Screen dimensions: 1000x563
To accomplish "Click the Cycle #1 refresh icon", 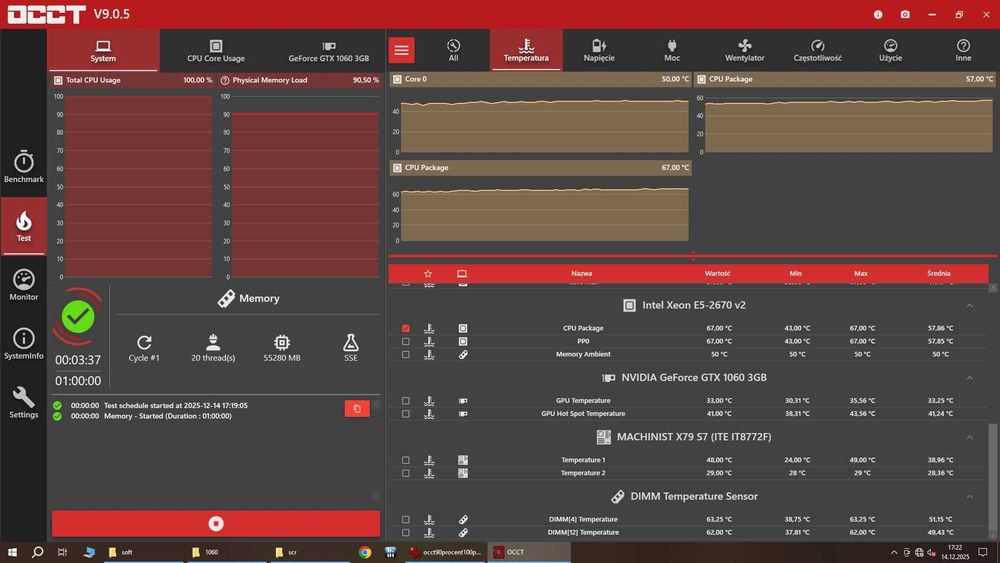I will click(x=144, y=342).
